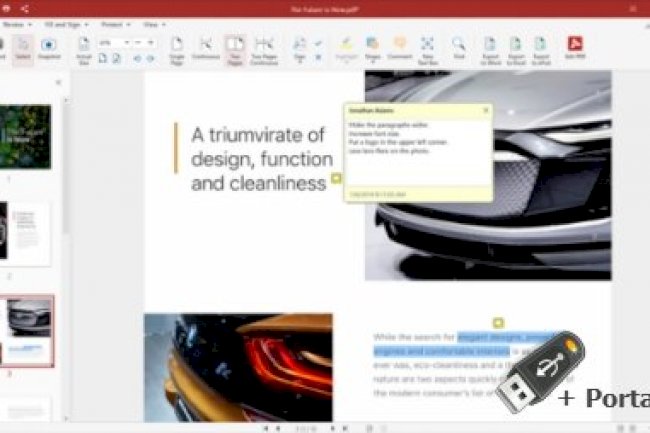This screenshot has width=650, height=433.
Task: Rotate view using right rotate arrow
Action: [x=150, y=58]
